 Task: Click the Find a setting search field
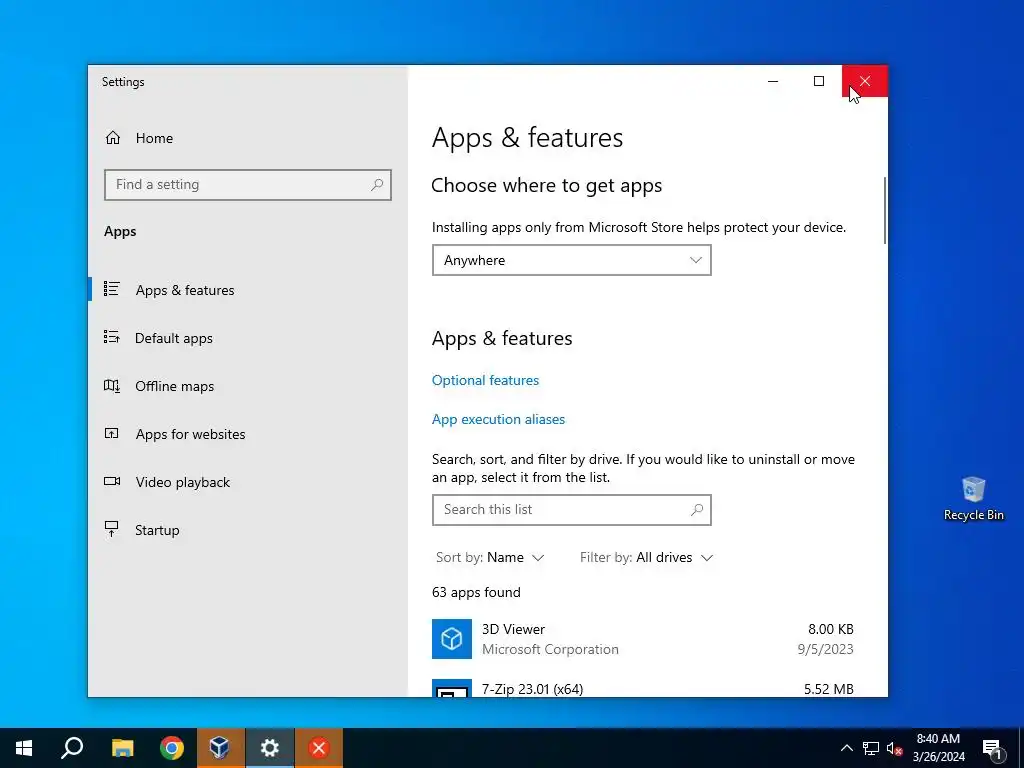coord(248,185)
